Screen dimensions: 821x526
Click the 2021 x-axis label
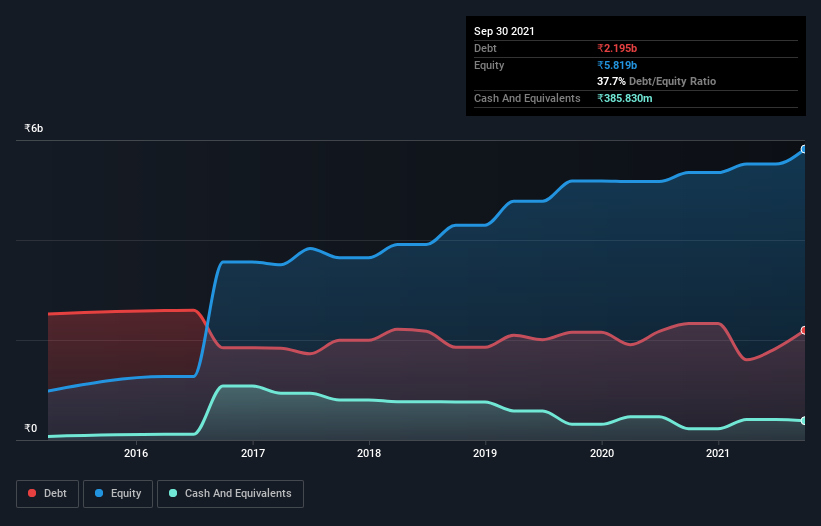(x=718, y=453)
